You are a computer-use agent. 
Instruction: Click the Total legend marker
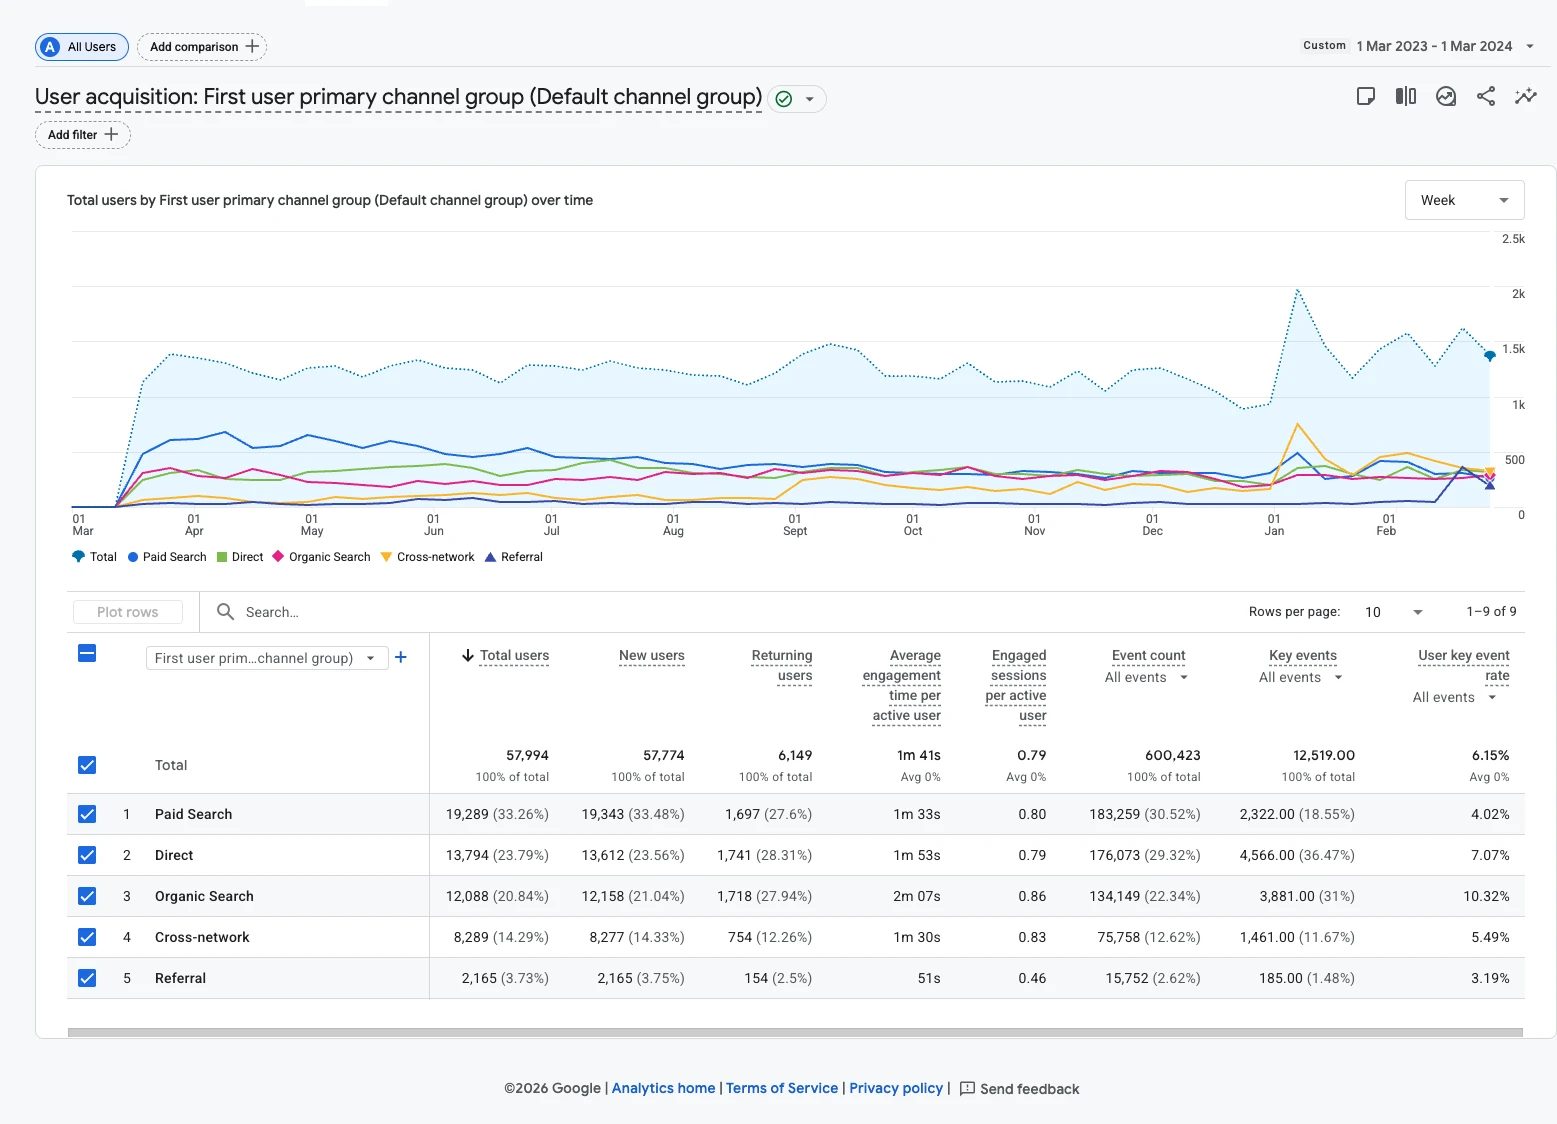click(78, 557)
